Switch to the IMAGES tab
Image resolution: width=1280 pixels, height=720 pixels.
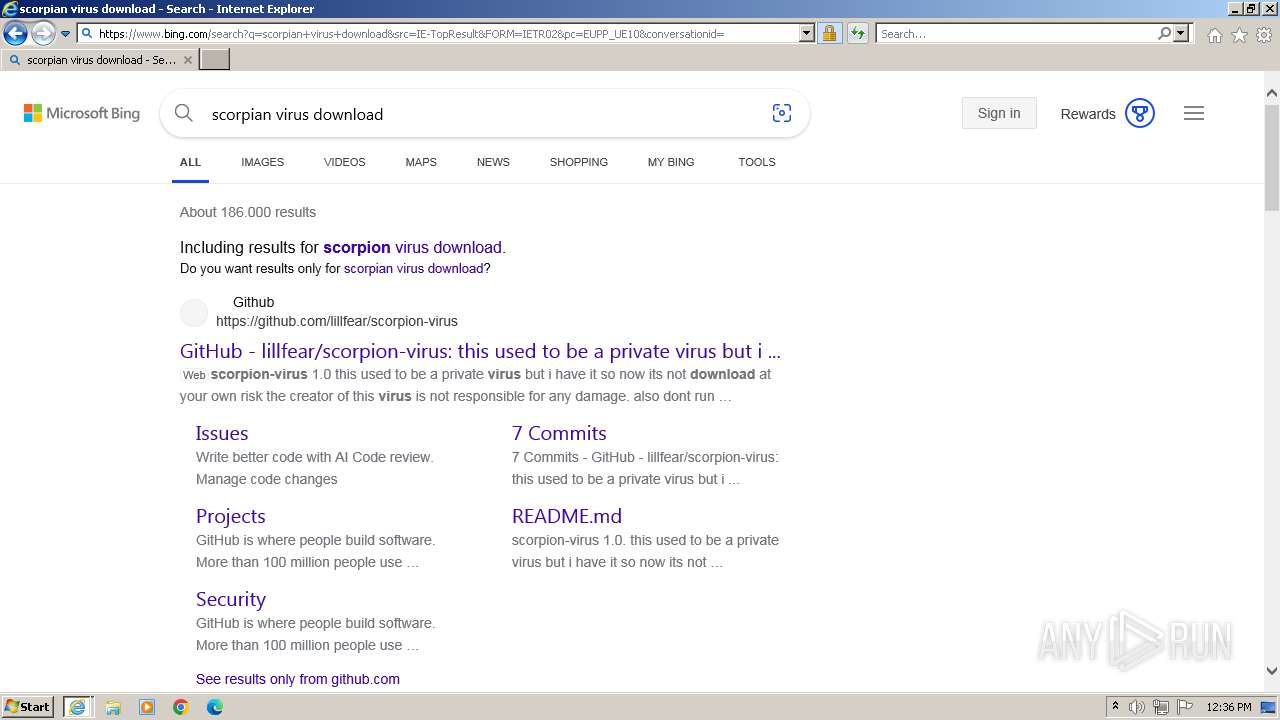(262, 162)
